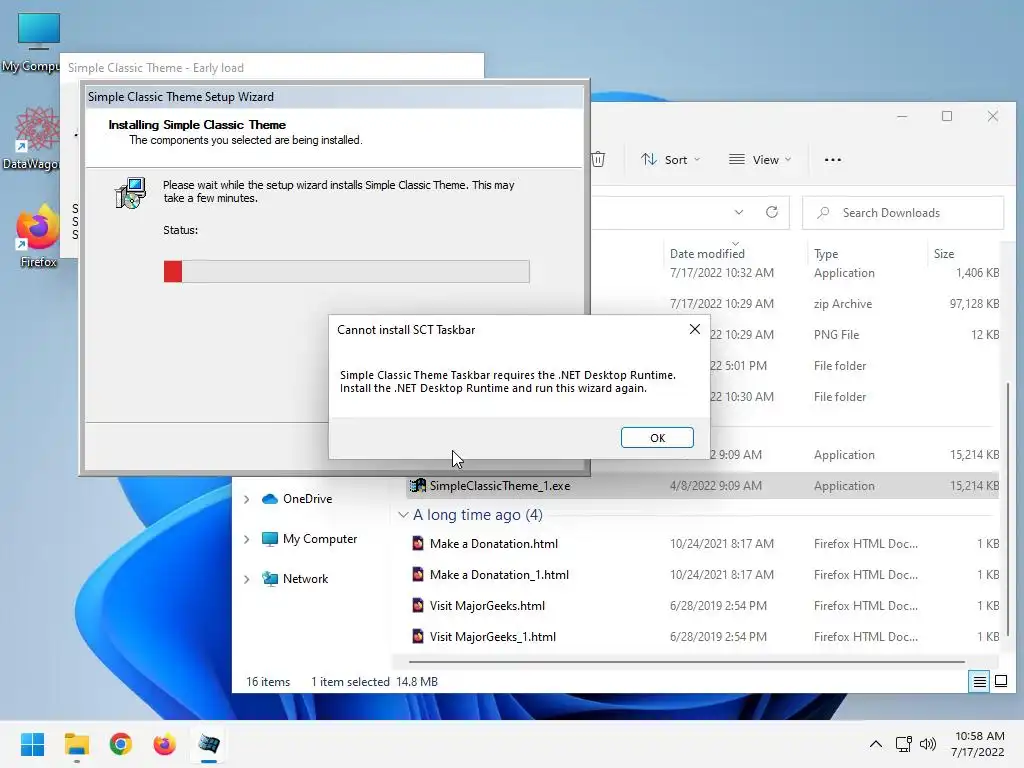Click the Firefox desktop shortcut

[x=38, y=236]
